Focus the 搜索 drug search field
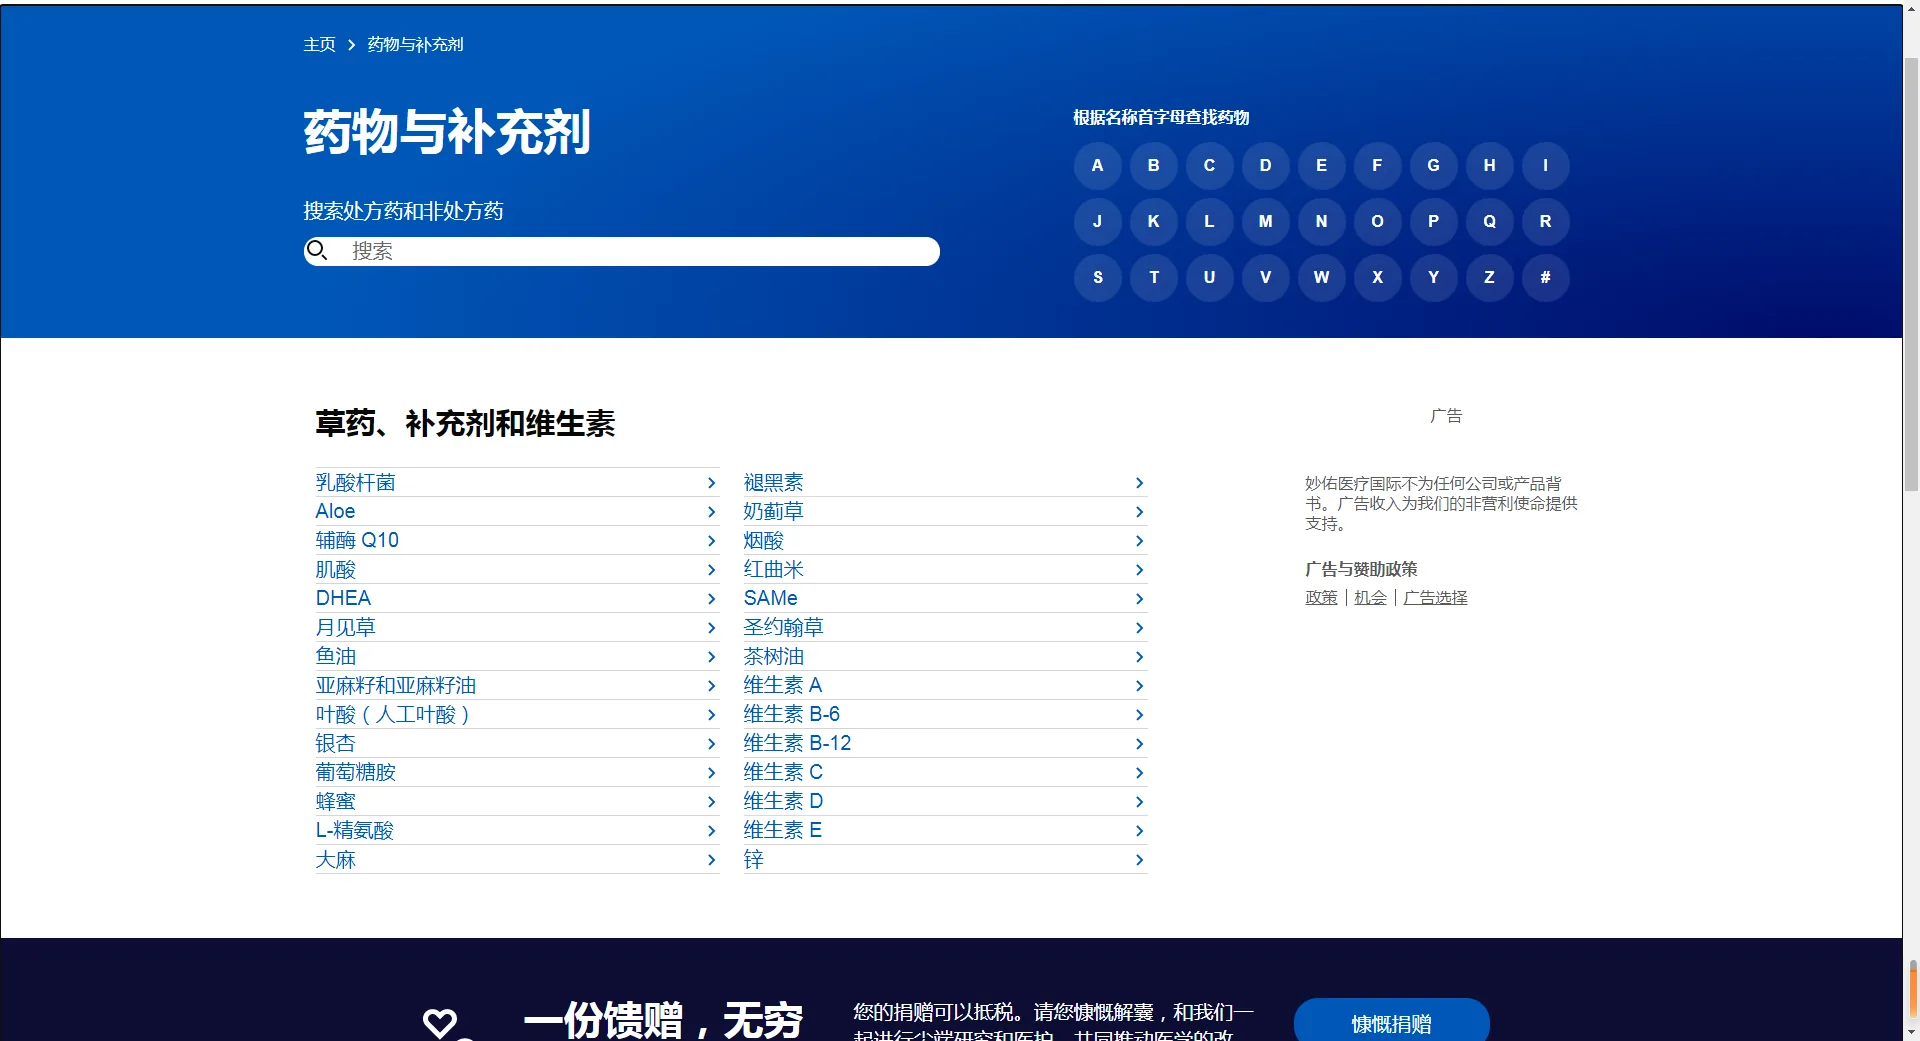Image resolution: width=1920 pixels, height=1041 pixels. [x=621, y=251]
